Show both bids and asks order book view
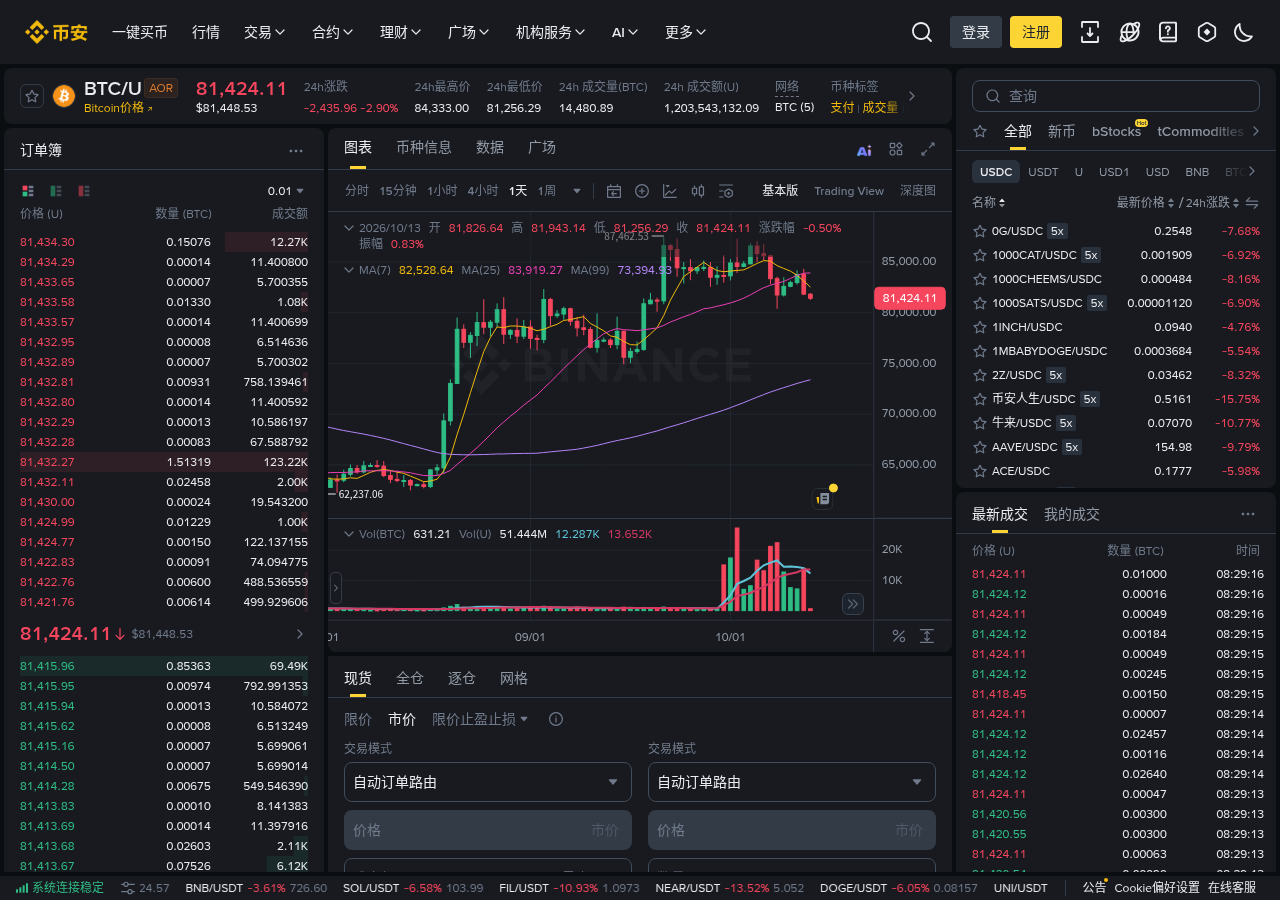Screen dimensions: 1280x900 [27, 190]
